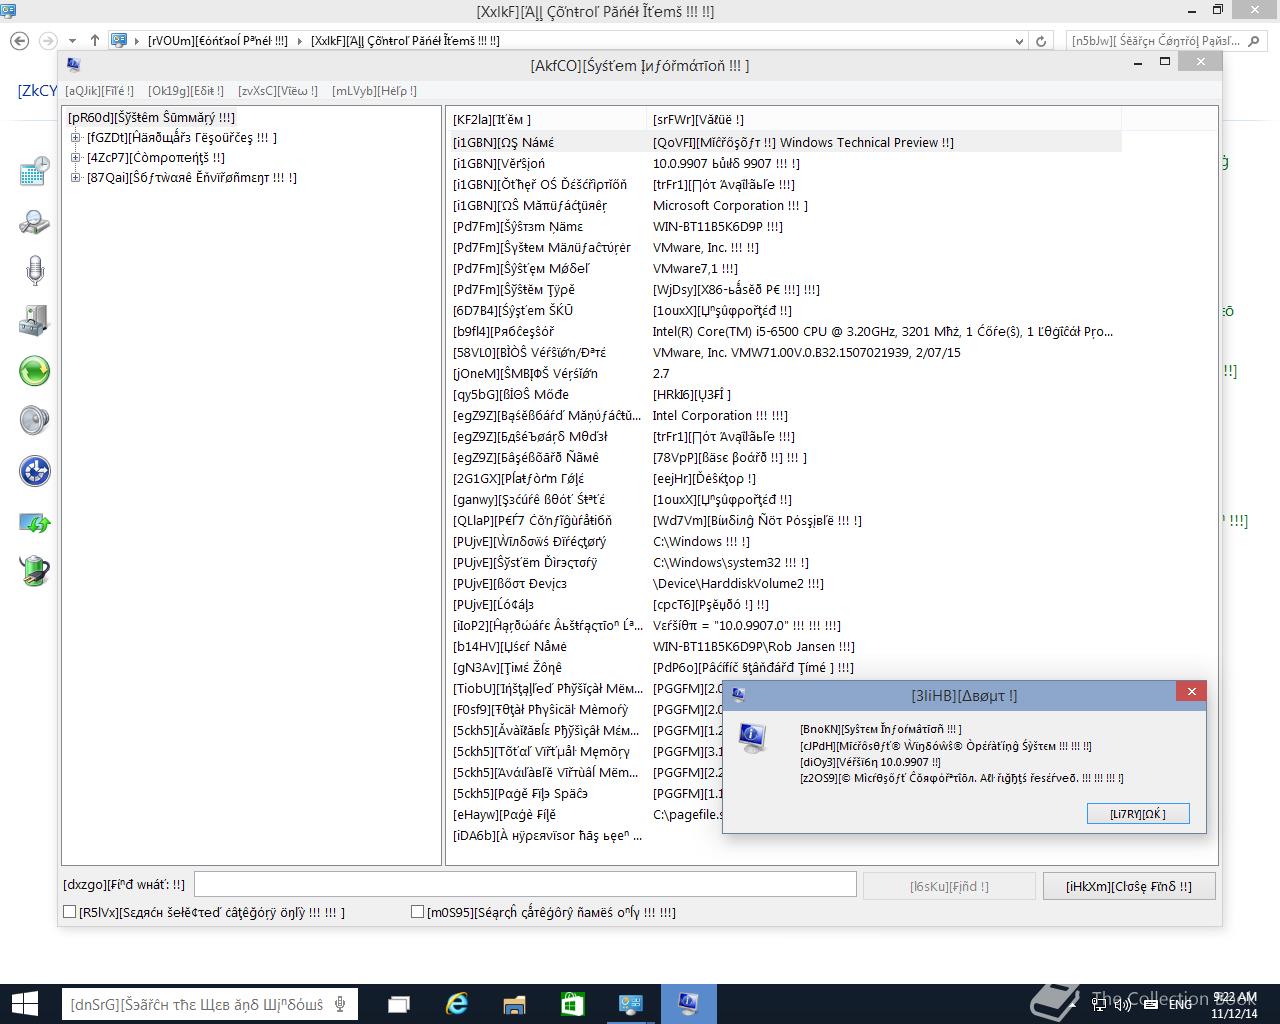Click the taskbar clock showing 11/12/14
Screen dimensions: 1280x1024
1234,1004
